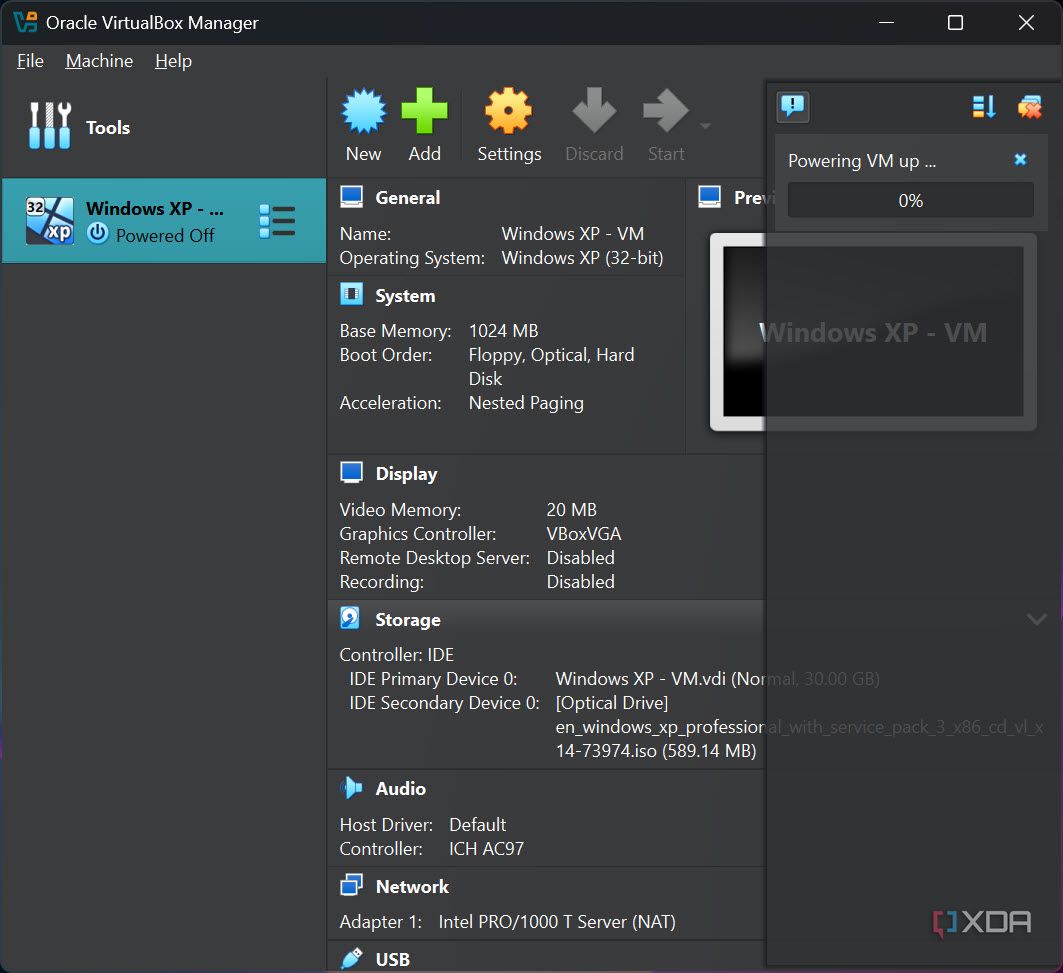Click 'Windows XP - VM.vdi' primary device
Screen dimensions: 1063x973
[x=717, y=679]
